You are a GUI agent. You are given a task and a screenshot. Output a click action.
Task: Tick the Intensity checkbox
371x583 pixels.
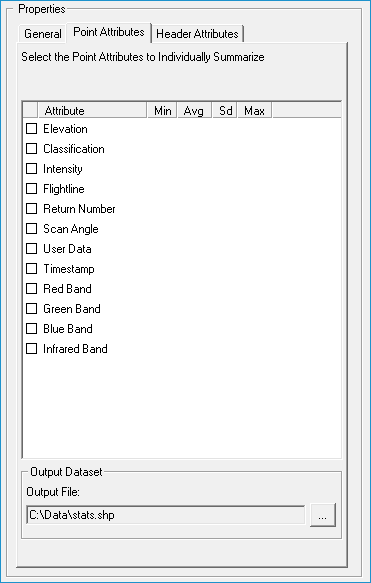[x=32, y=169]
